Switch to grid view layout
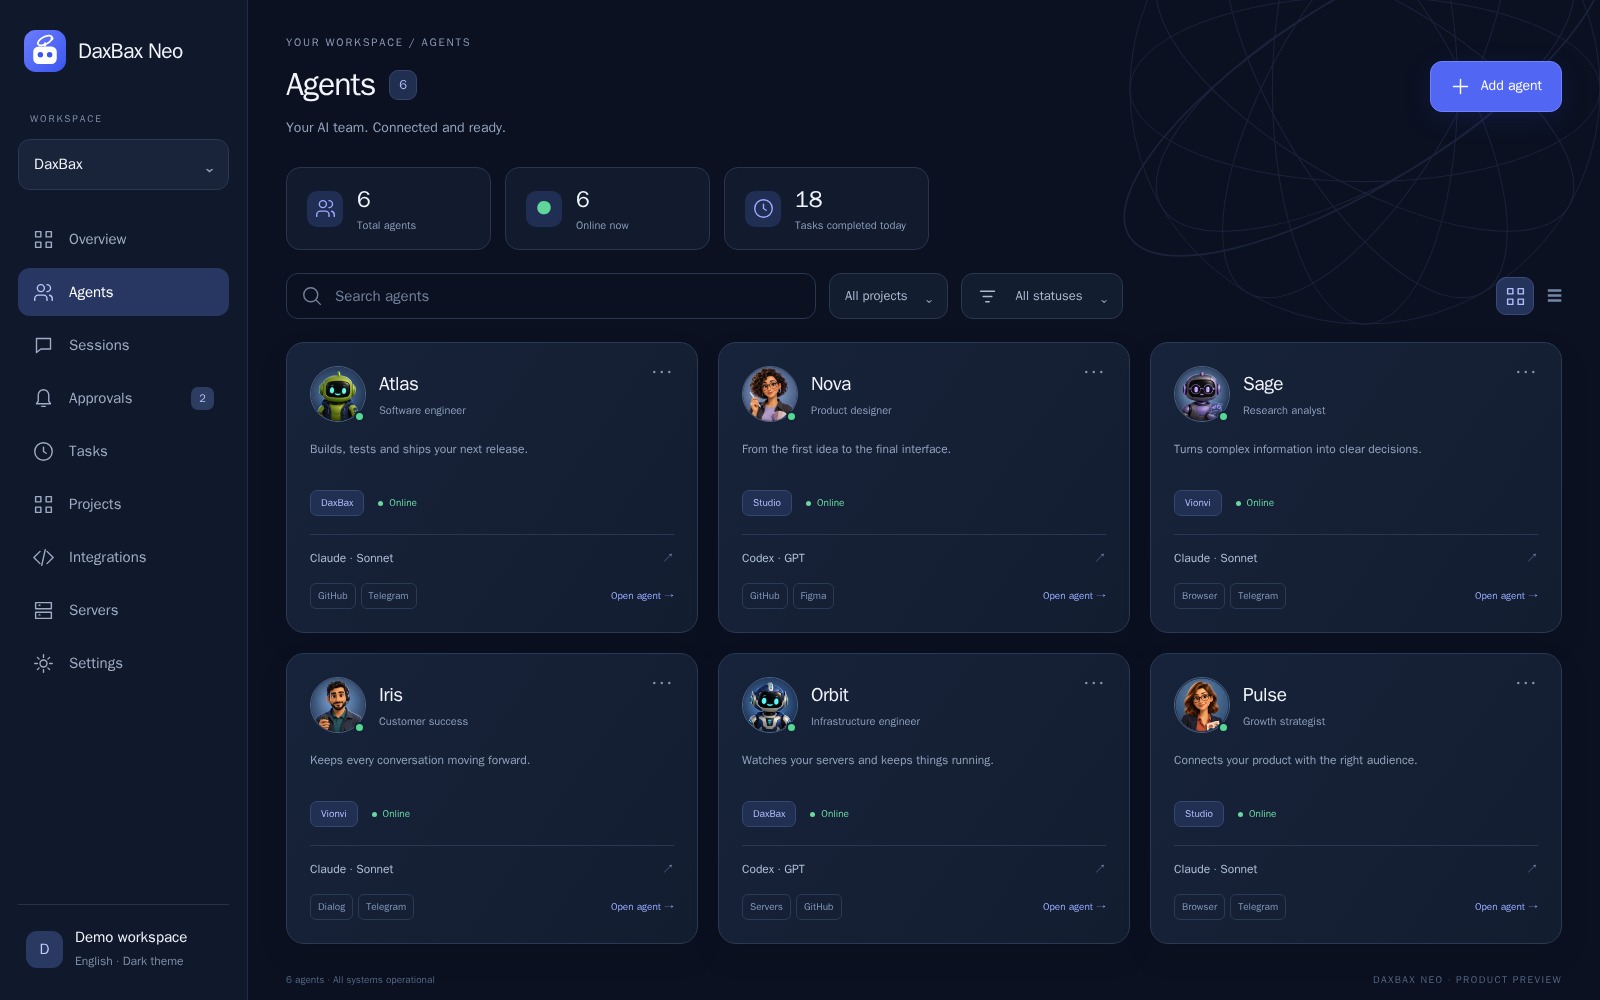Viewport: 1600px width, 1000px height. click(1515, 296)
